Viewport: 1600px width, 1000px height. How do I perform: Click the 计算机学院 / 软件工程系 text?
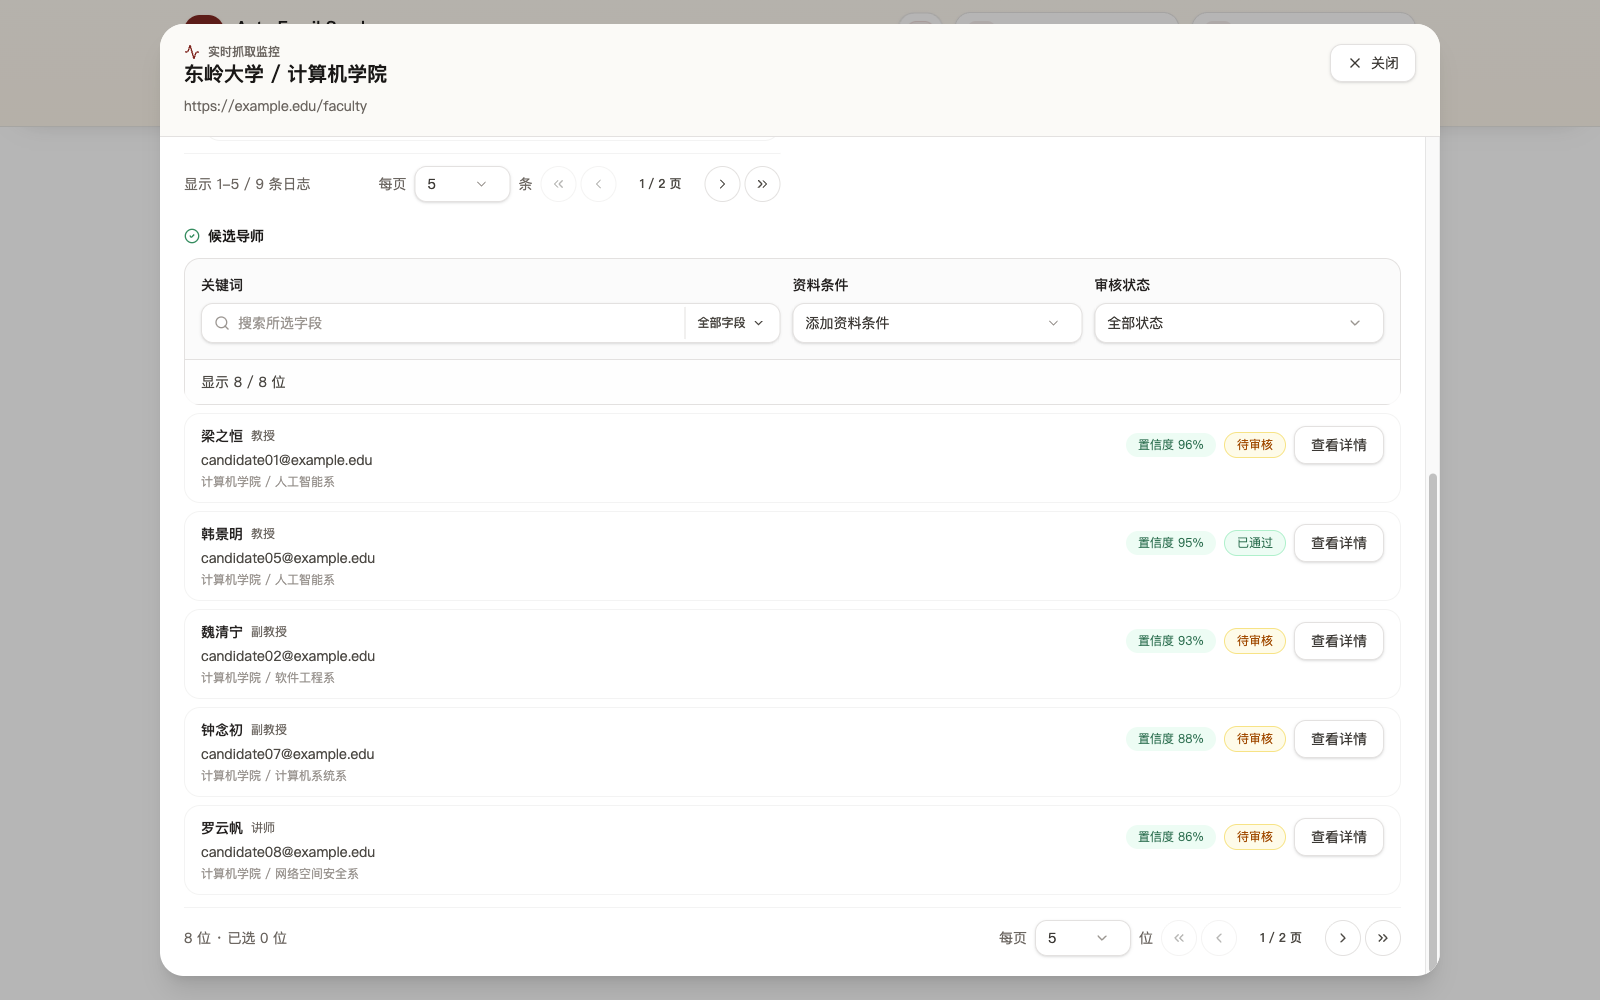268,678
